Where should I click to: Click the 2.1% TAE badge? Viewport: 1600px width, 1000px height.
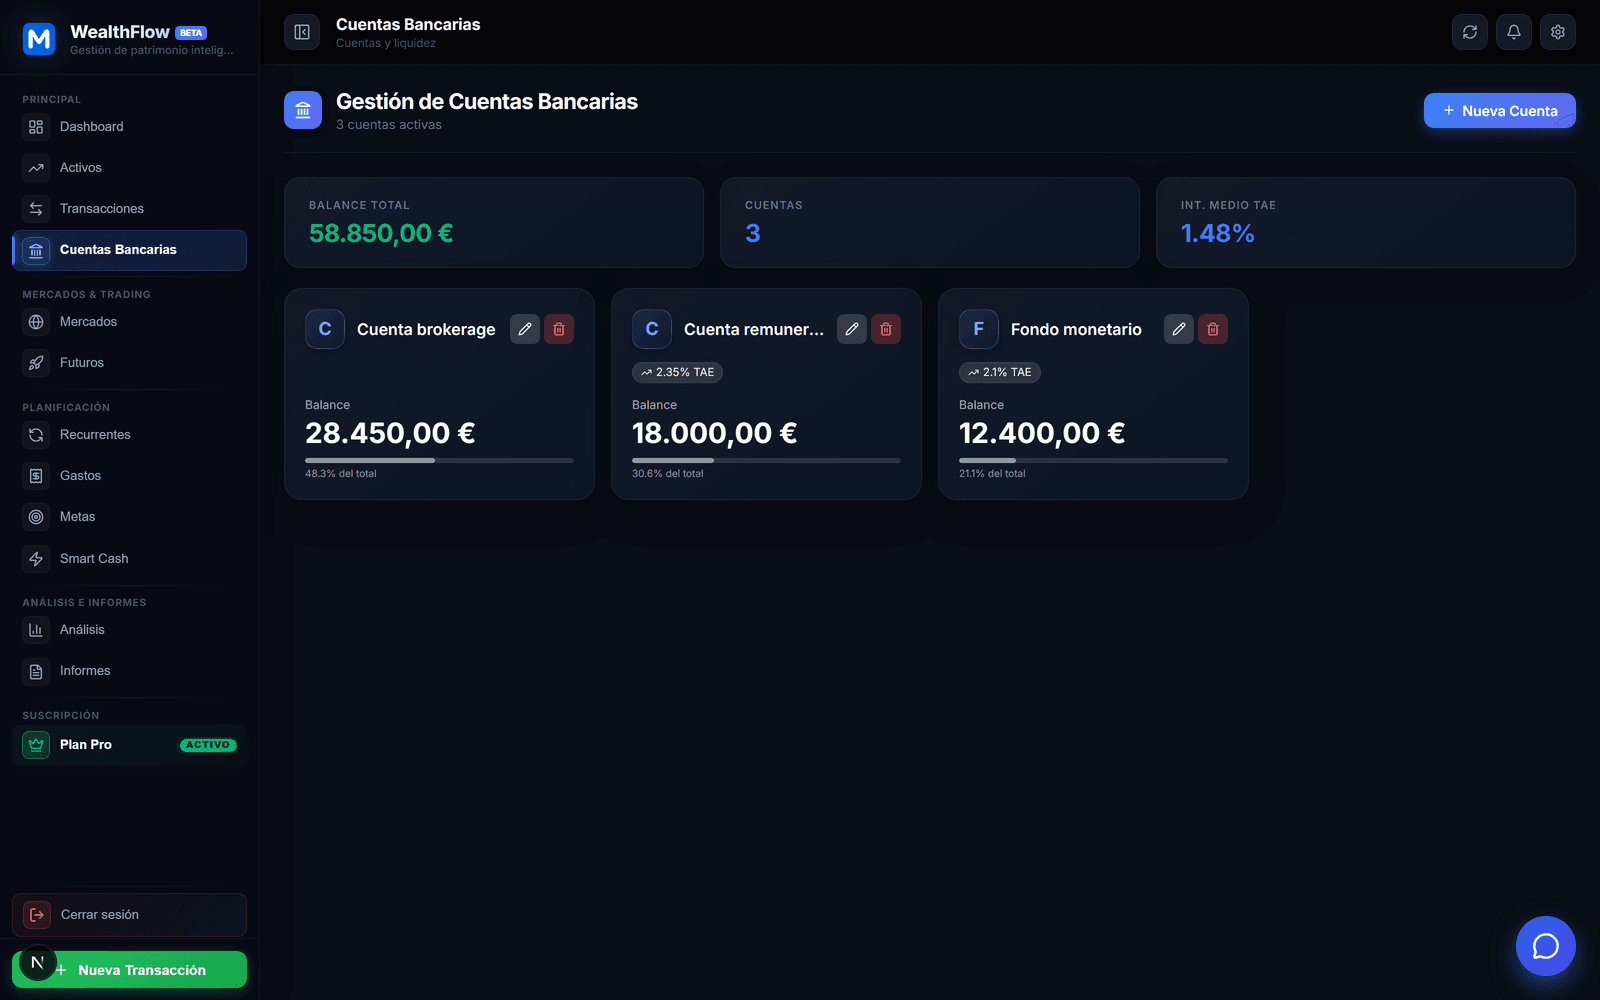coord(999,372)
